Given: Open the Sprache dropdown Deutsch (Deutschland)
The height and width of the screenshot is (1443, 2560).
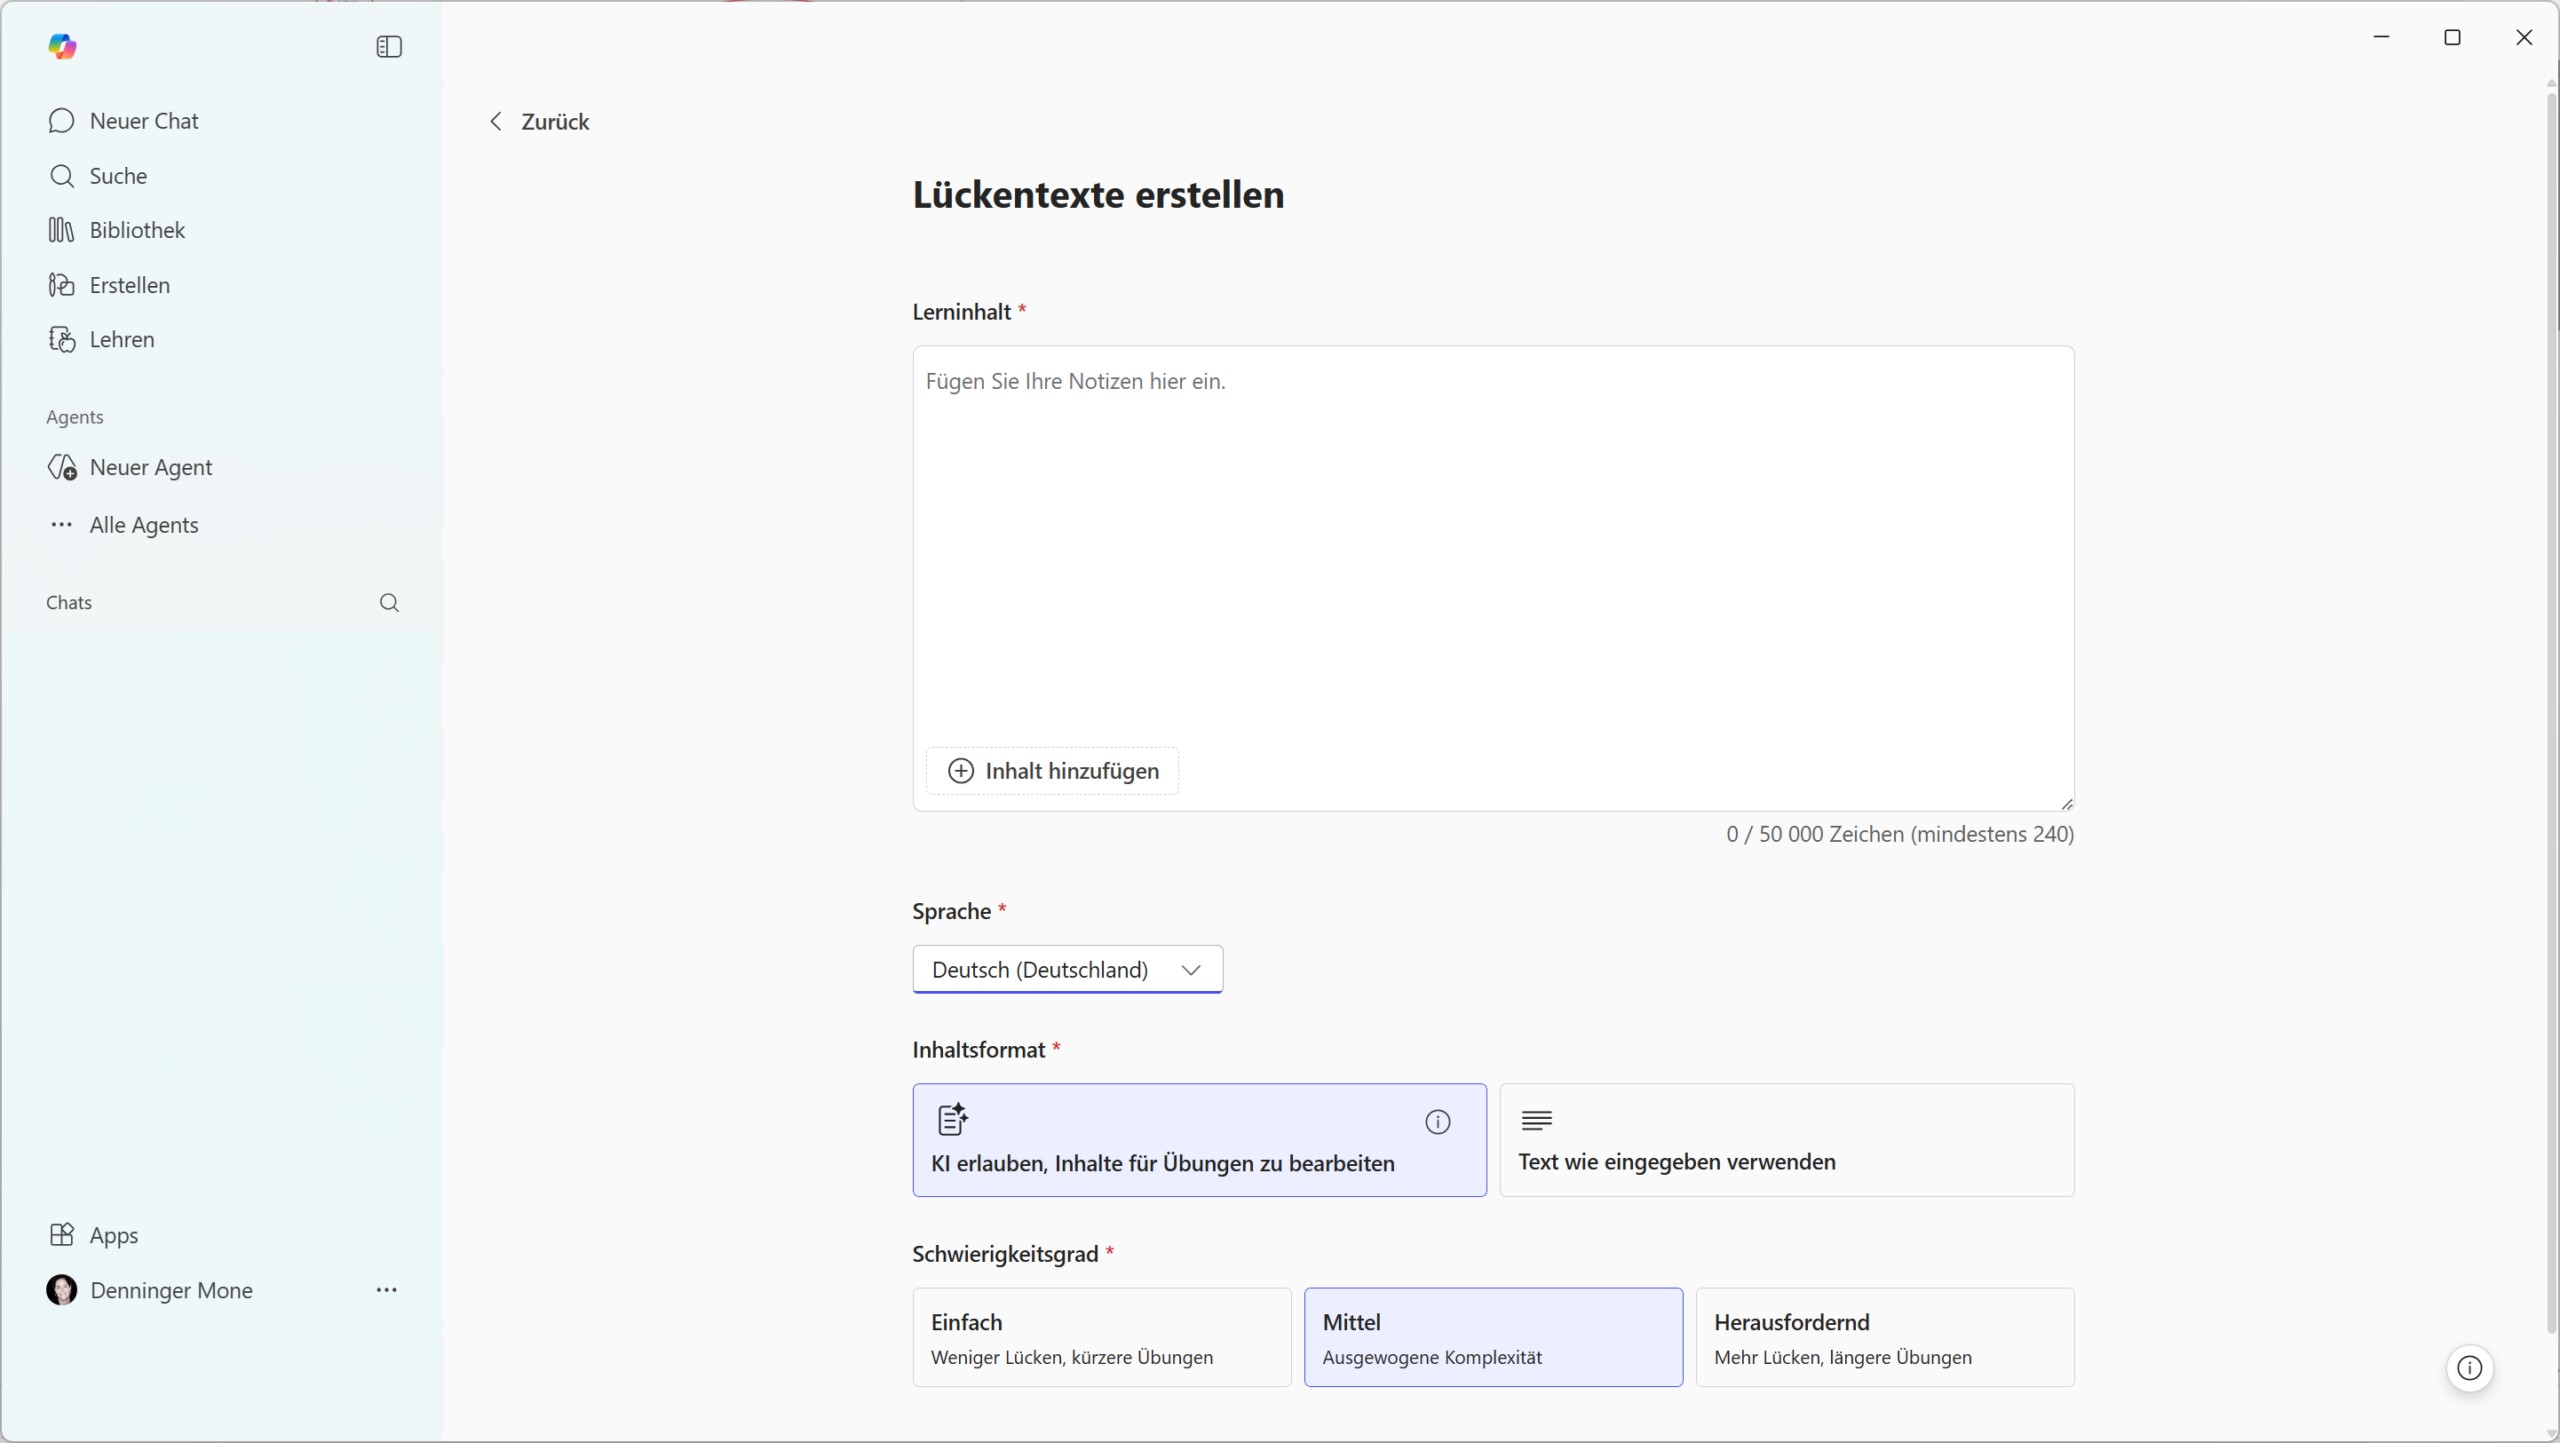Looking at the screenshot, I should tap(1067, 969).
